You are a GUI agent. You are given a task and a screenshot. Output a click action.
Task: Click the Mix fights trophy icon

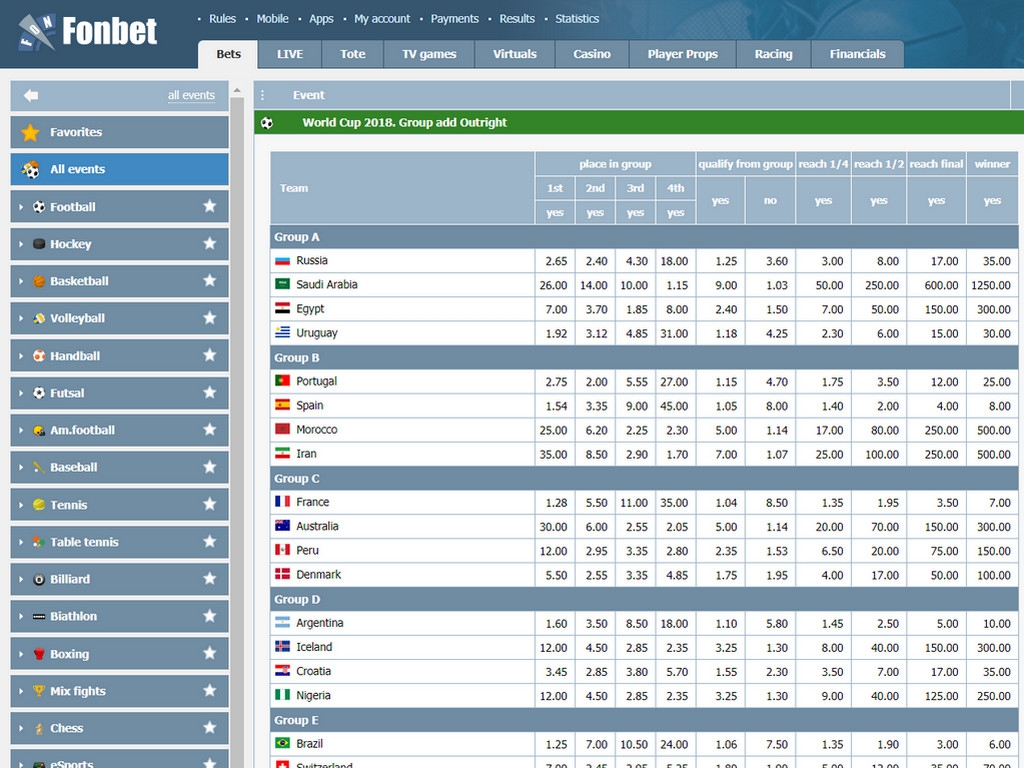39,691
